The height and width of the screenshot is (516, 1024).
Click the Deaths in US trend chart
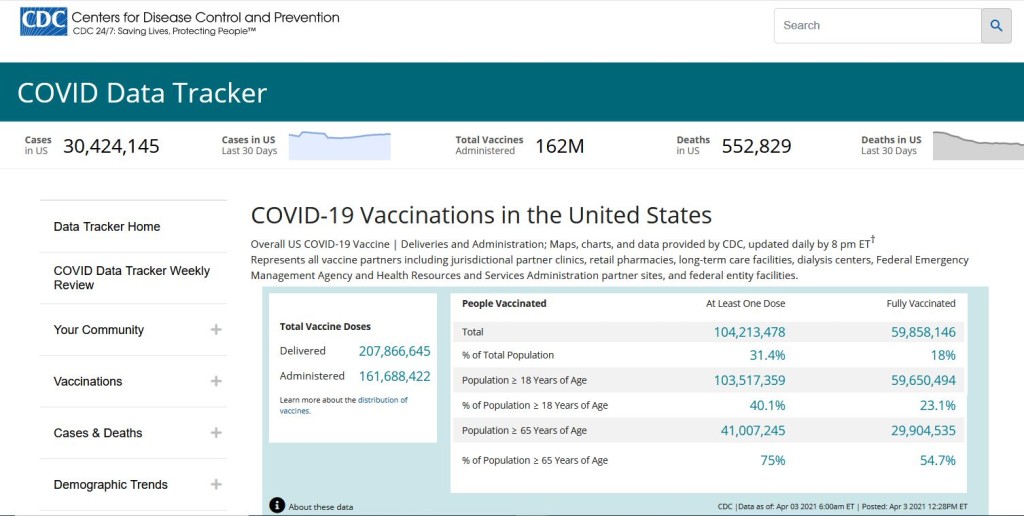coord(977,145)
